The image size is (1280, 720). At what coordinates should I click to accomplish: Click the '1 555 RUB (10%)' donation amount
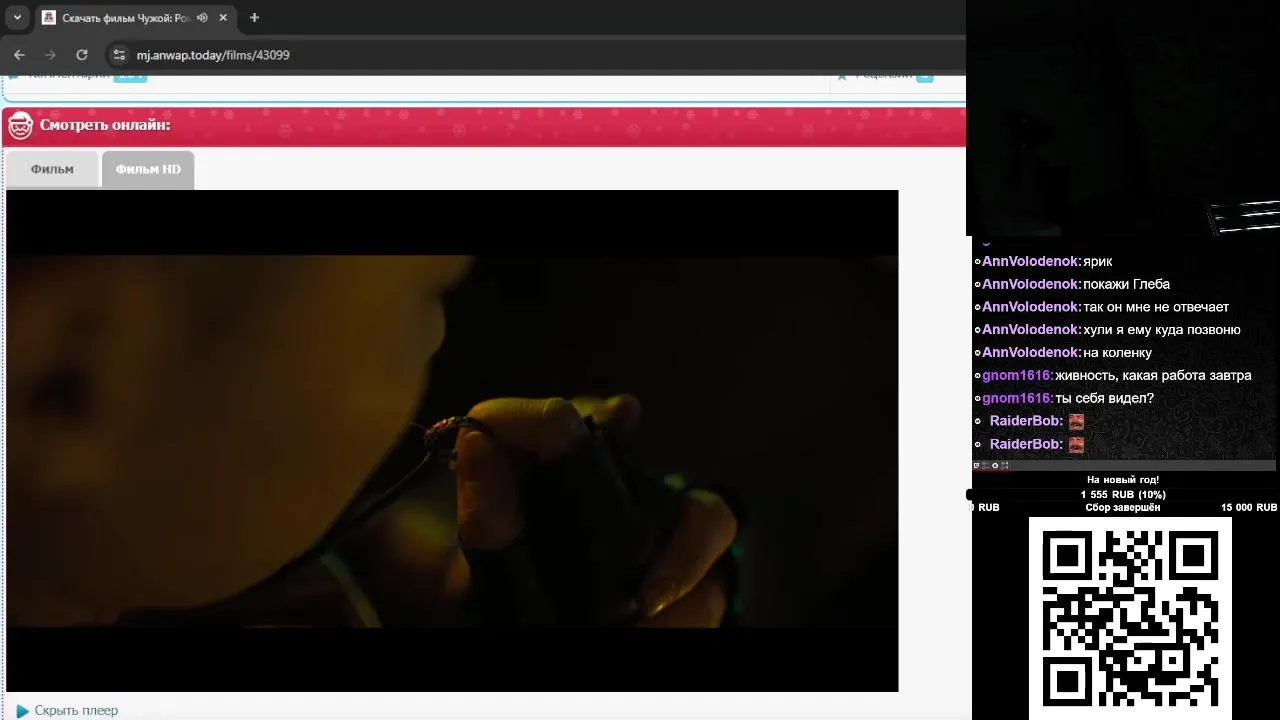(x=1123, y=495)
